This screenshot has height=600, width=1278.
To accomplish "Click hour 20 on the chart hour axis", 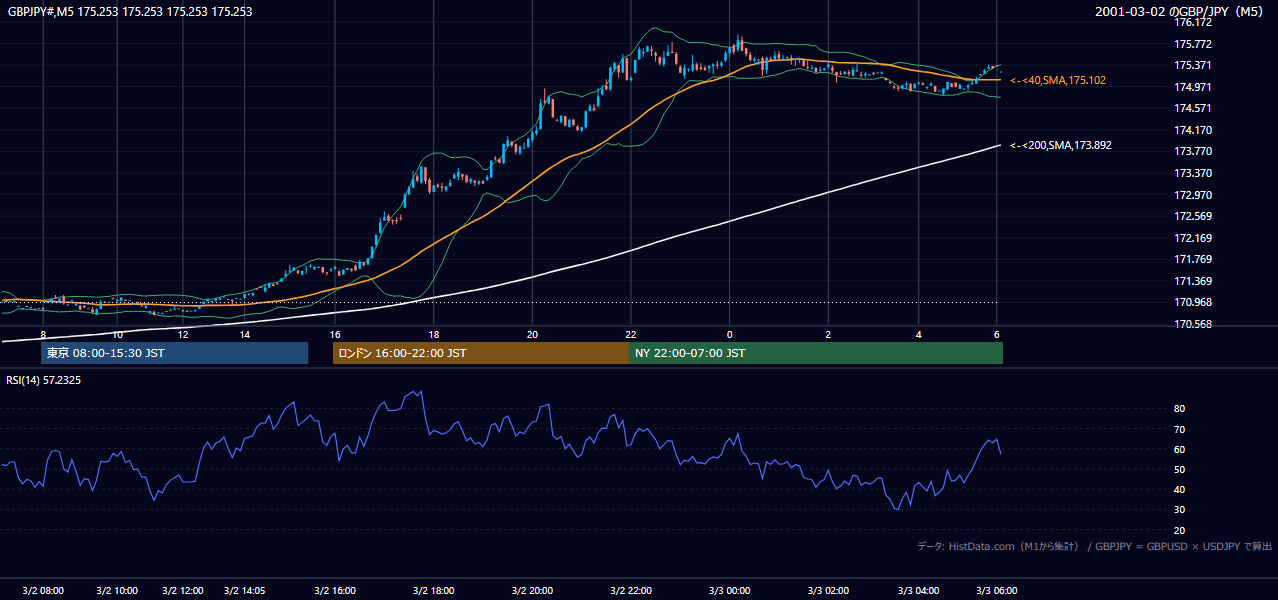I will pos(533,334).
